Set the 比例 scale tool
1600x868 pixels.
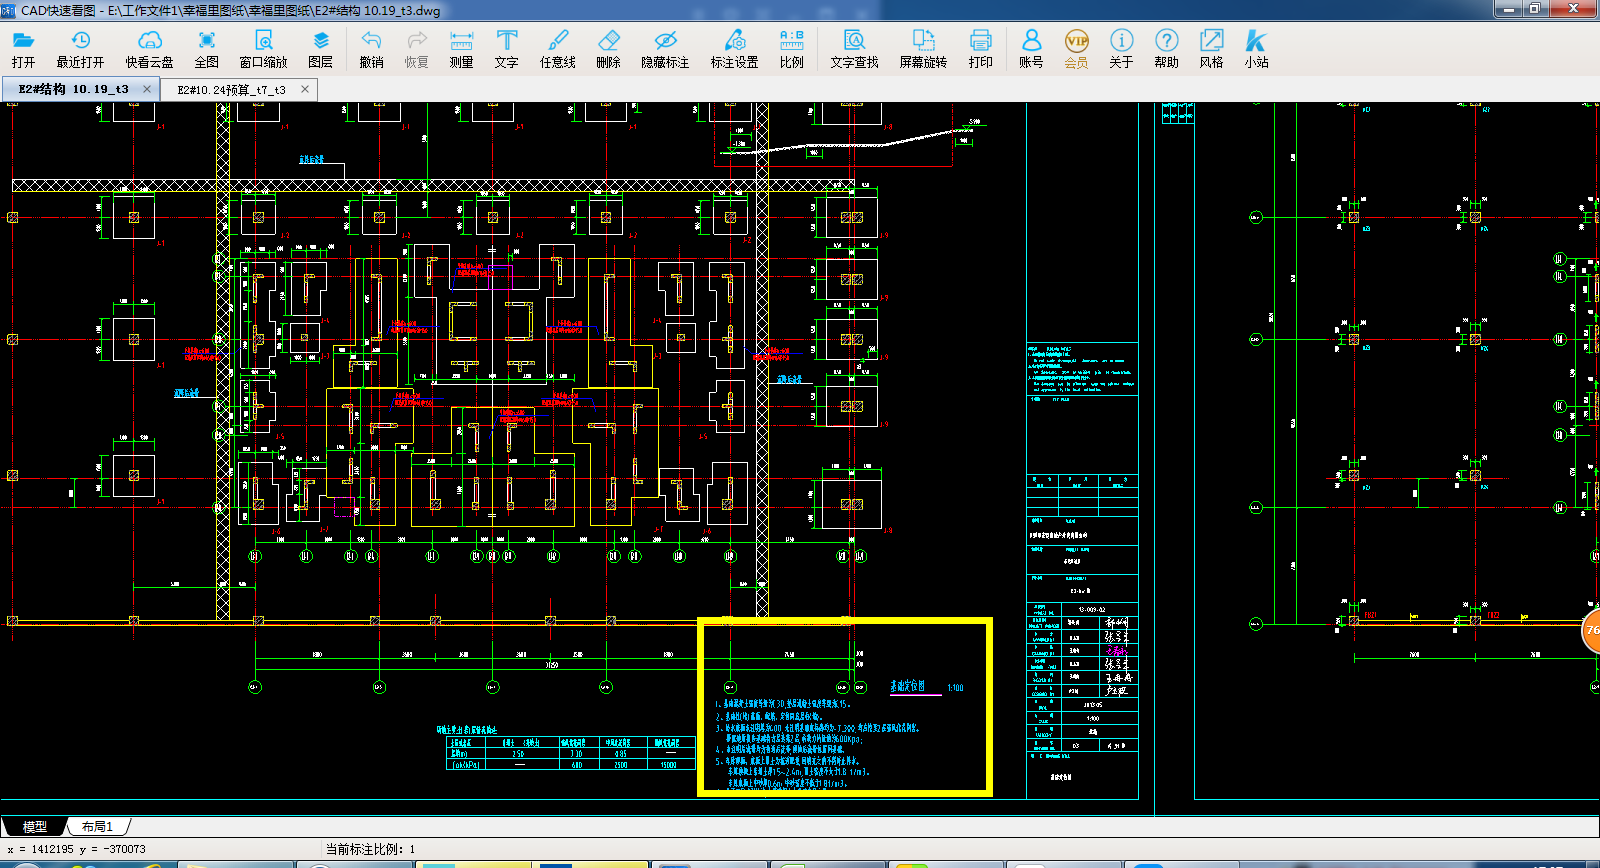[x=791, y=48]
